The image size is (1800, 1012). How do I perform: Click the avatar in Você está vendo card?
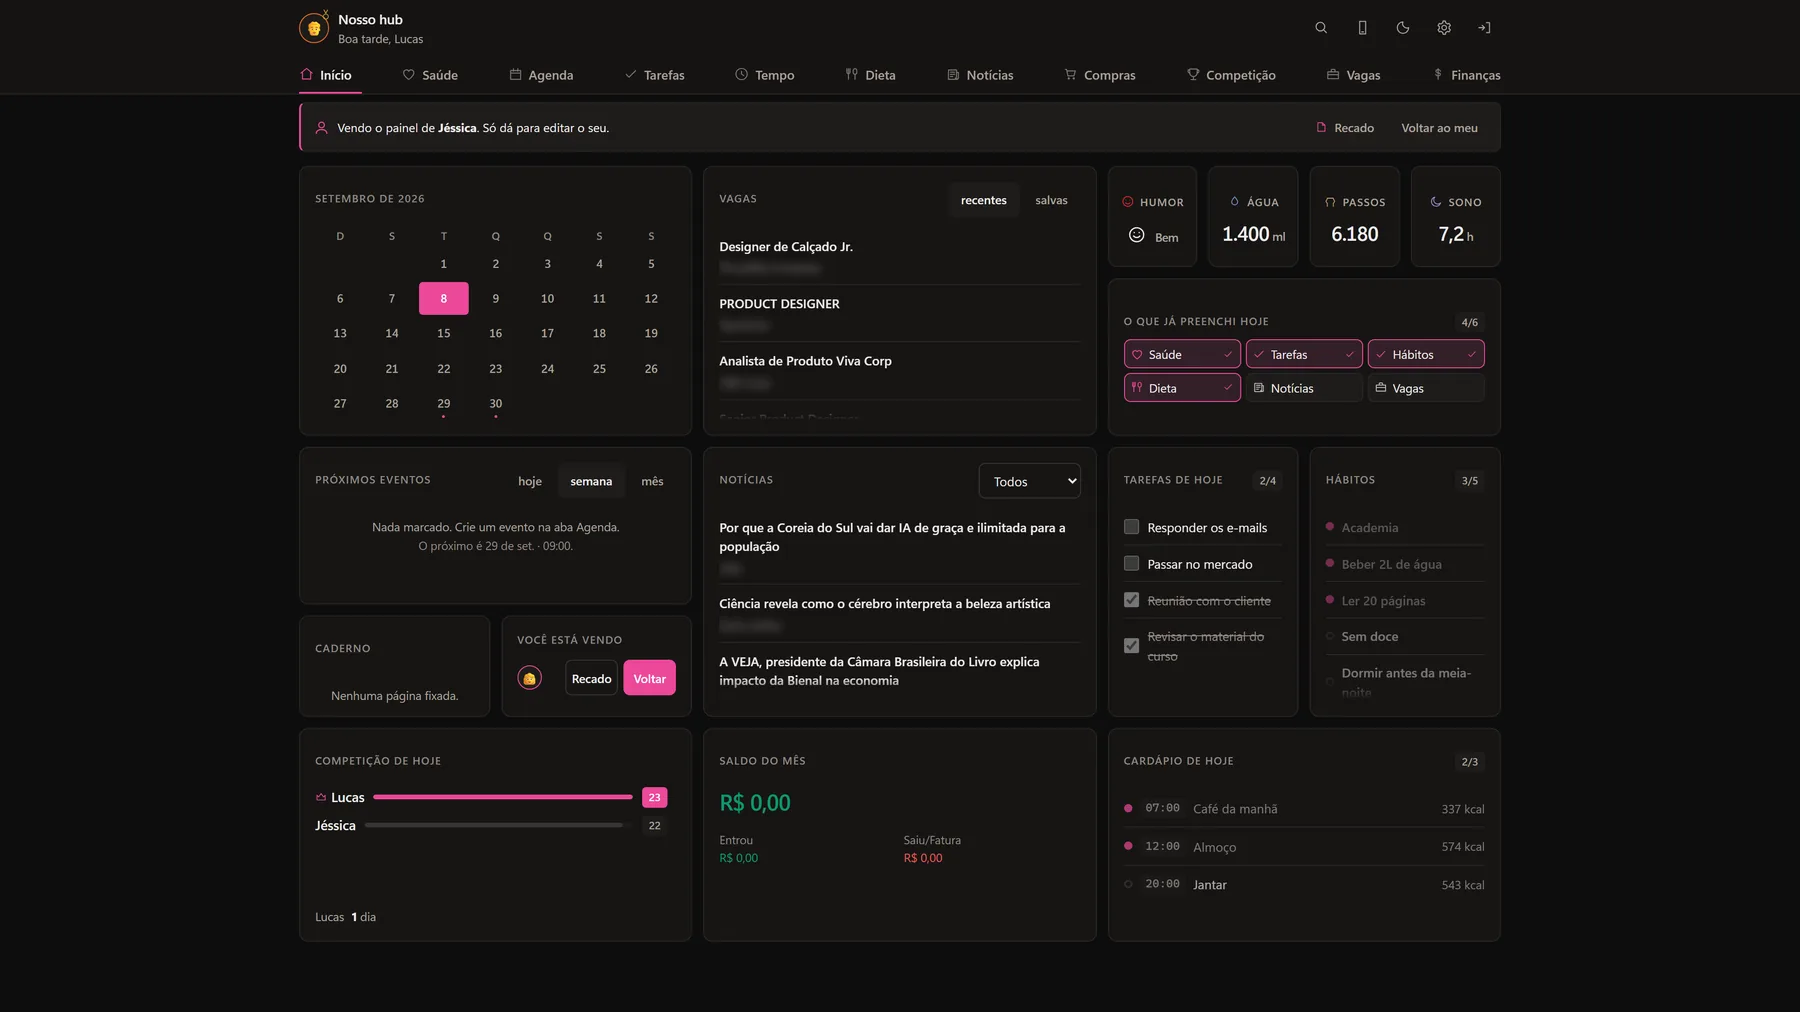[x=529, y=678]
